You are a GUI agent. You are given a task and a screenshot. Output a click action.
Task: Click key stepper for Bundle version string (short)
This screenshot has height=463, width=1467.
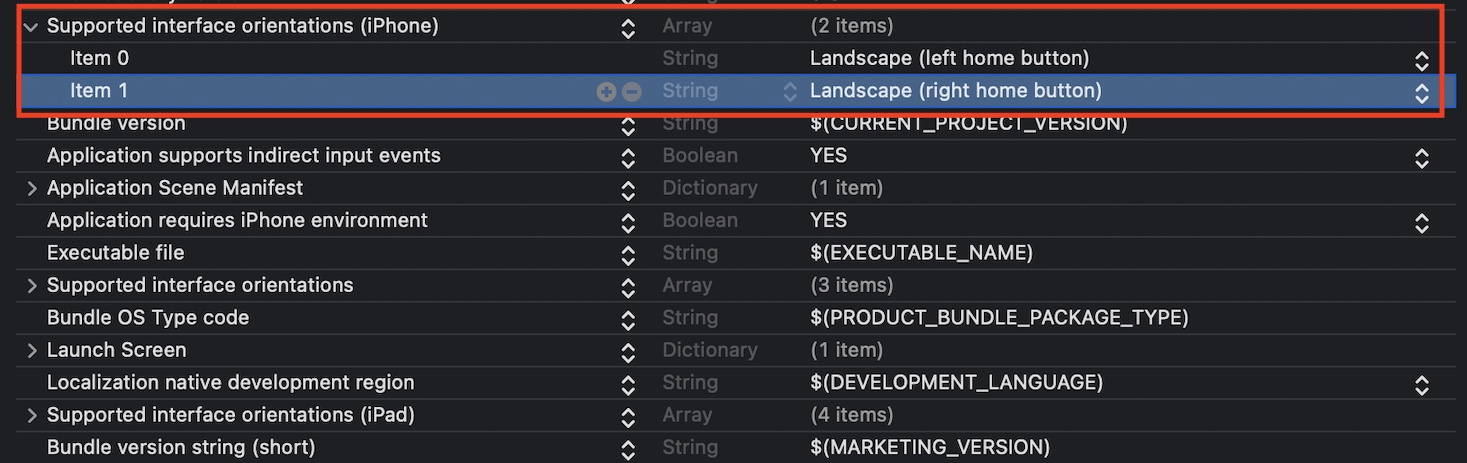628,449
